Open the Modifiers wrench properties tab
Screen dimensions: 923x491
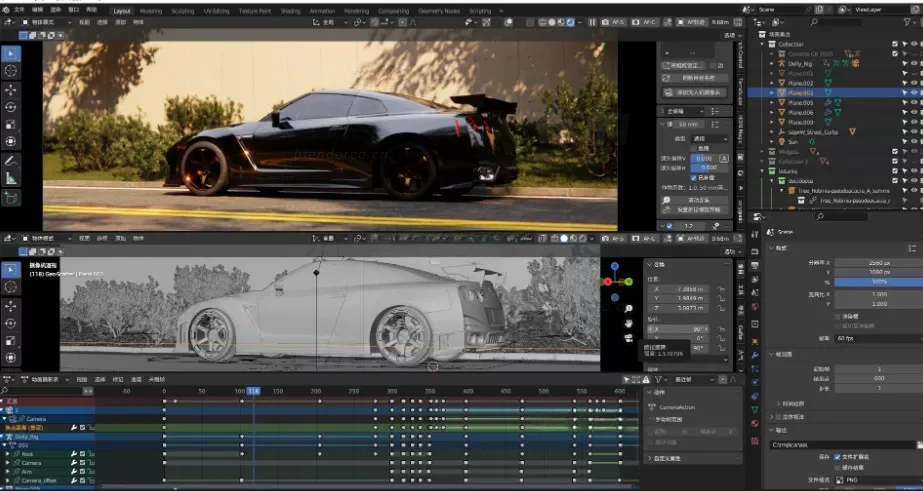(755, 355)
